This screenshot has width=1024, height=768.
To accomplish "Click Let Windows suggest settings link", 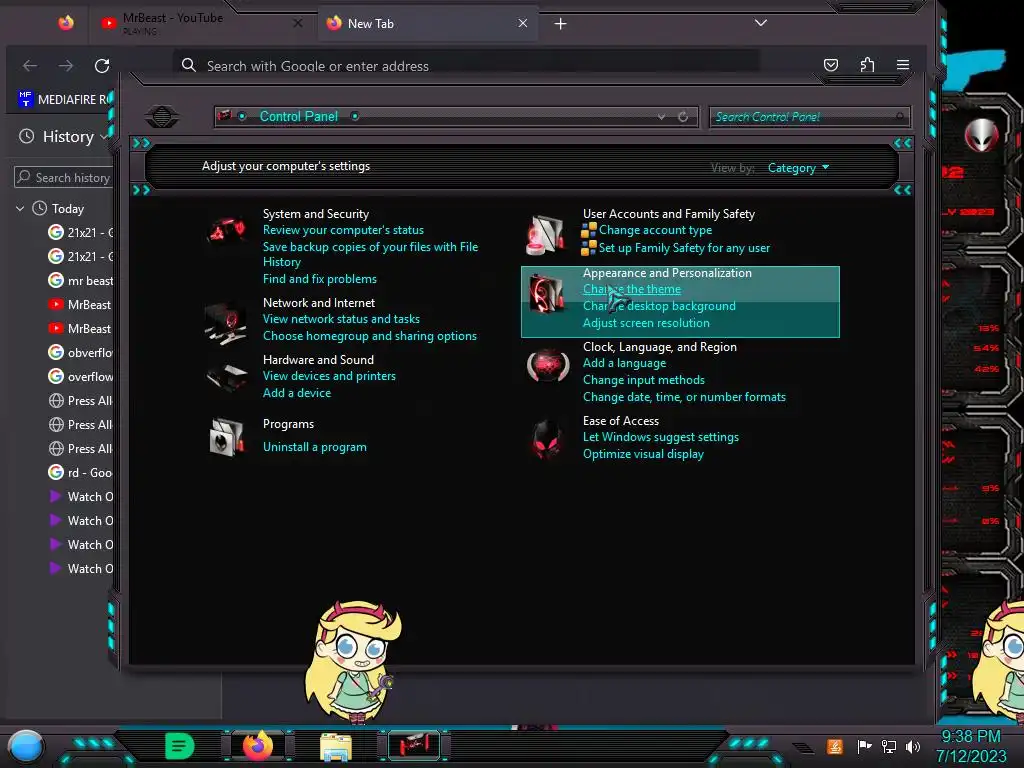I will (x=660, y=437).
